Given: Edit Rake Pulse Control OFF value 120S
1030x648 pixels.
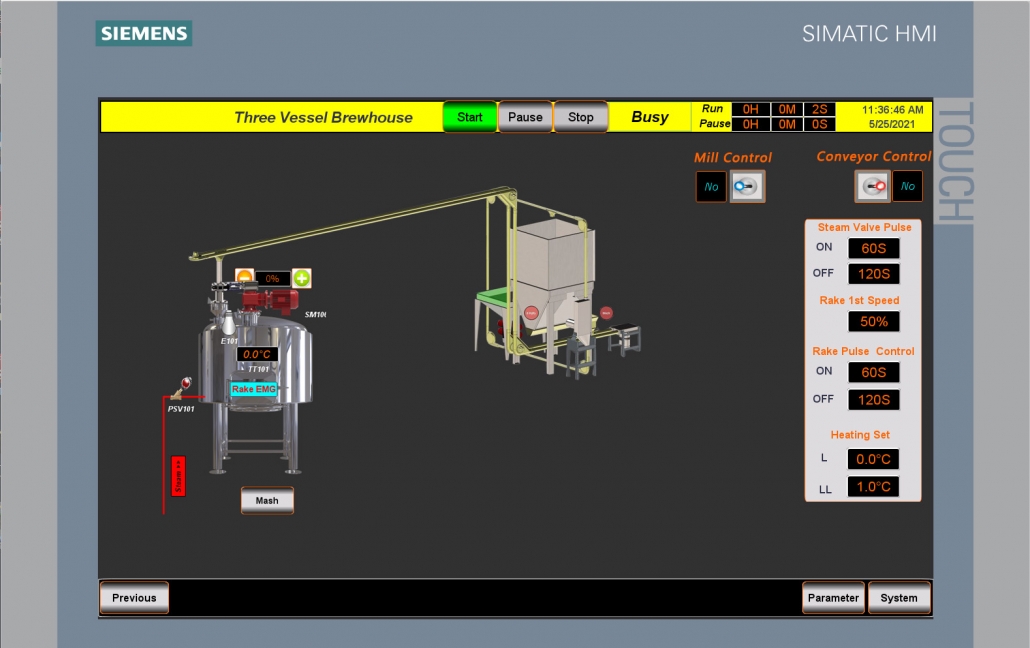Looking at the screenshot, I should (874, 400).
